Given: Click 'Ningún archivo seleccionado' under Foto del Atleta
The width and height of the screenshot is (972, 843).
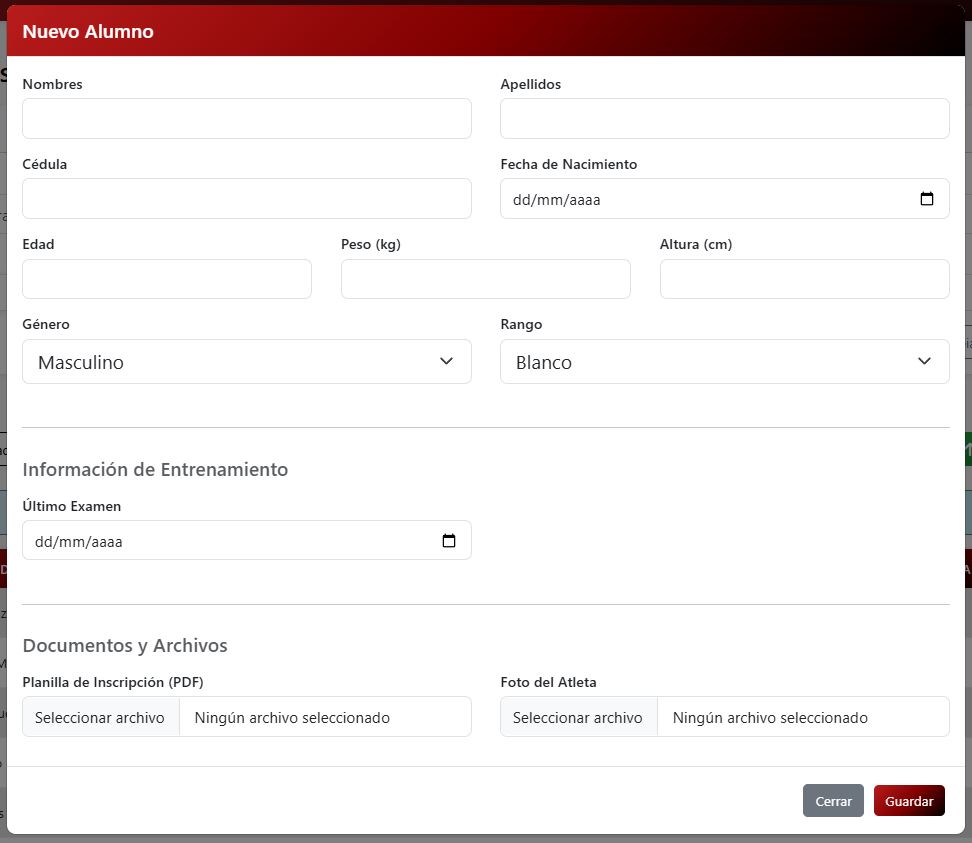Looking at the screenshot, I should pyautogui.click(x=770, y=718).
